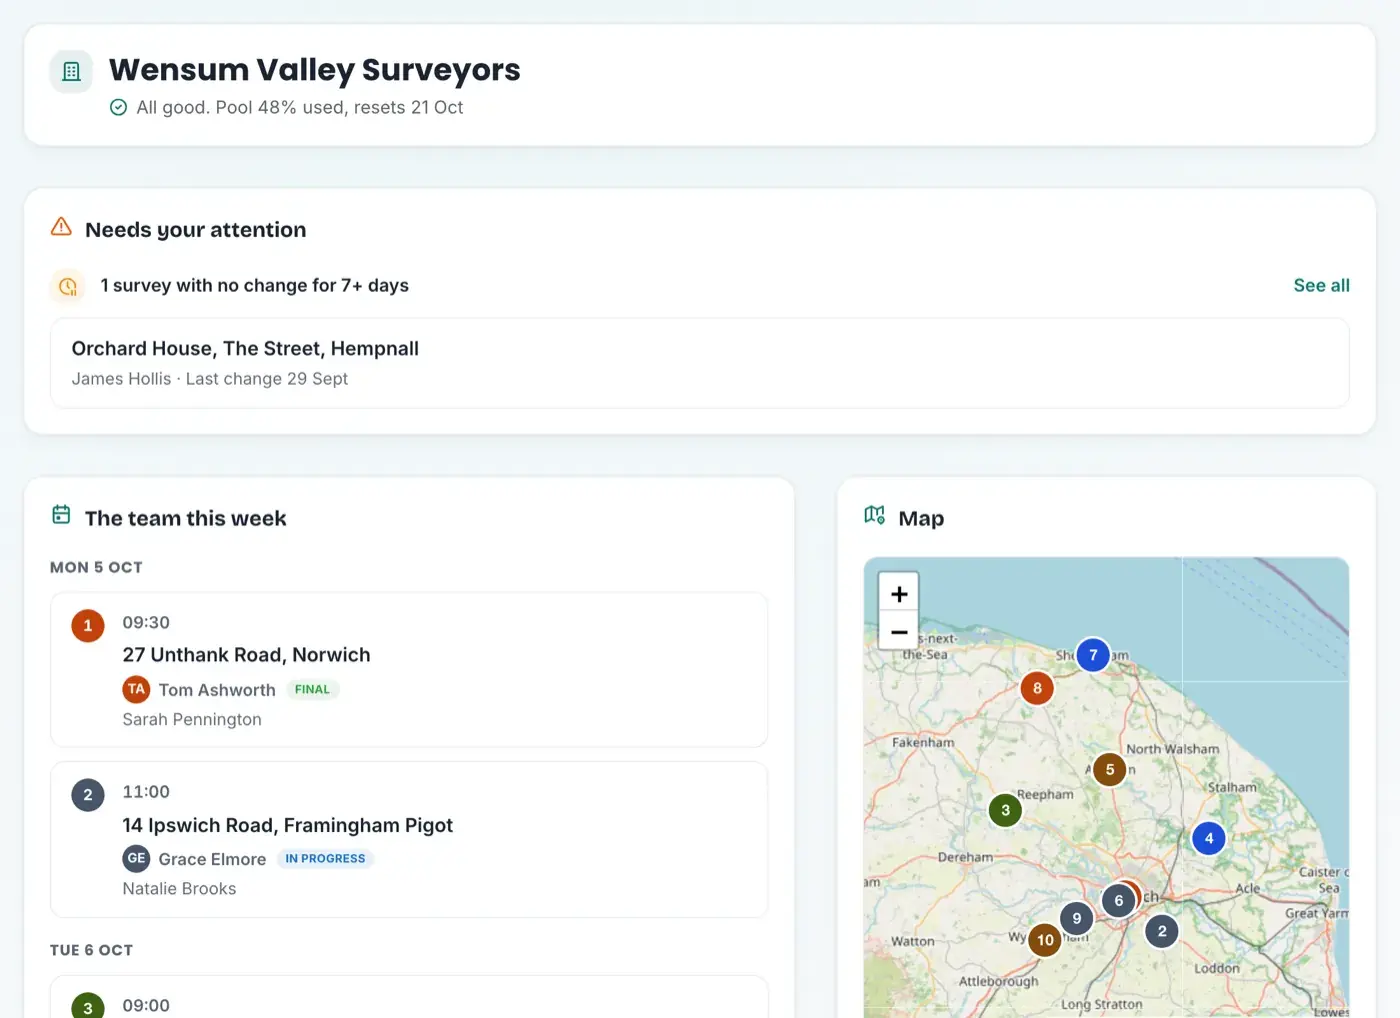Viewport: 1400px width, 1018px height.
Task: Select map marker 7
Action: [x=1093, y=655]
